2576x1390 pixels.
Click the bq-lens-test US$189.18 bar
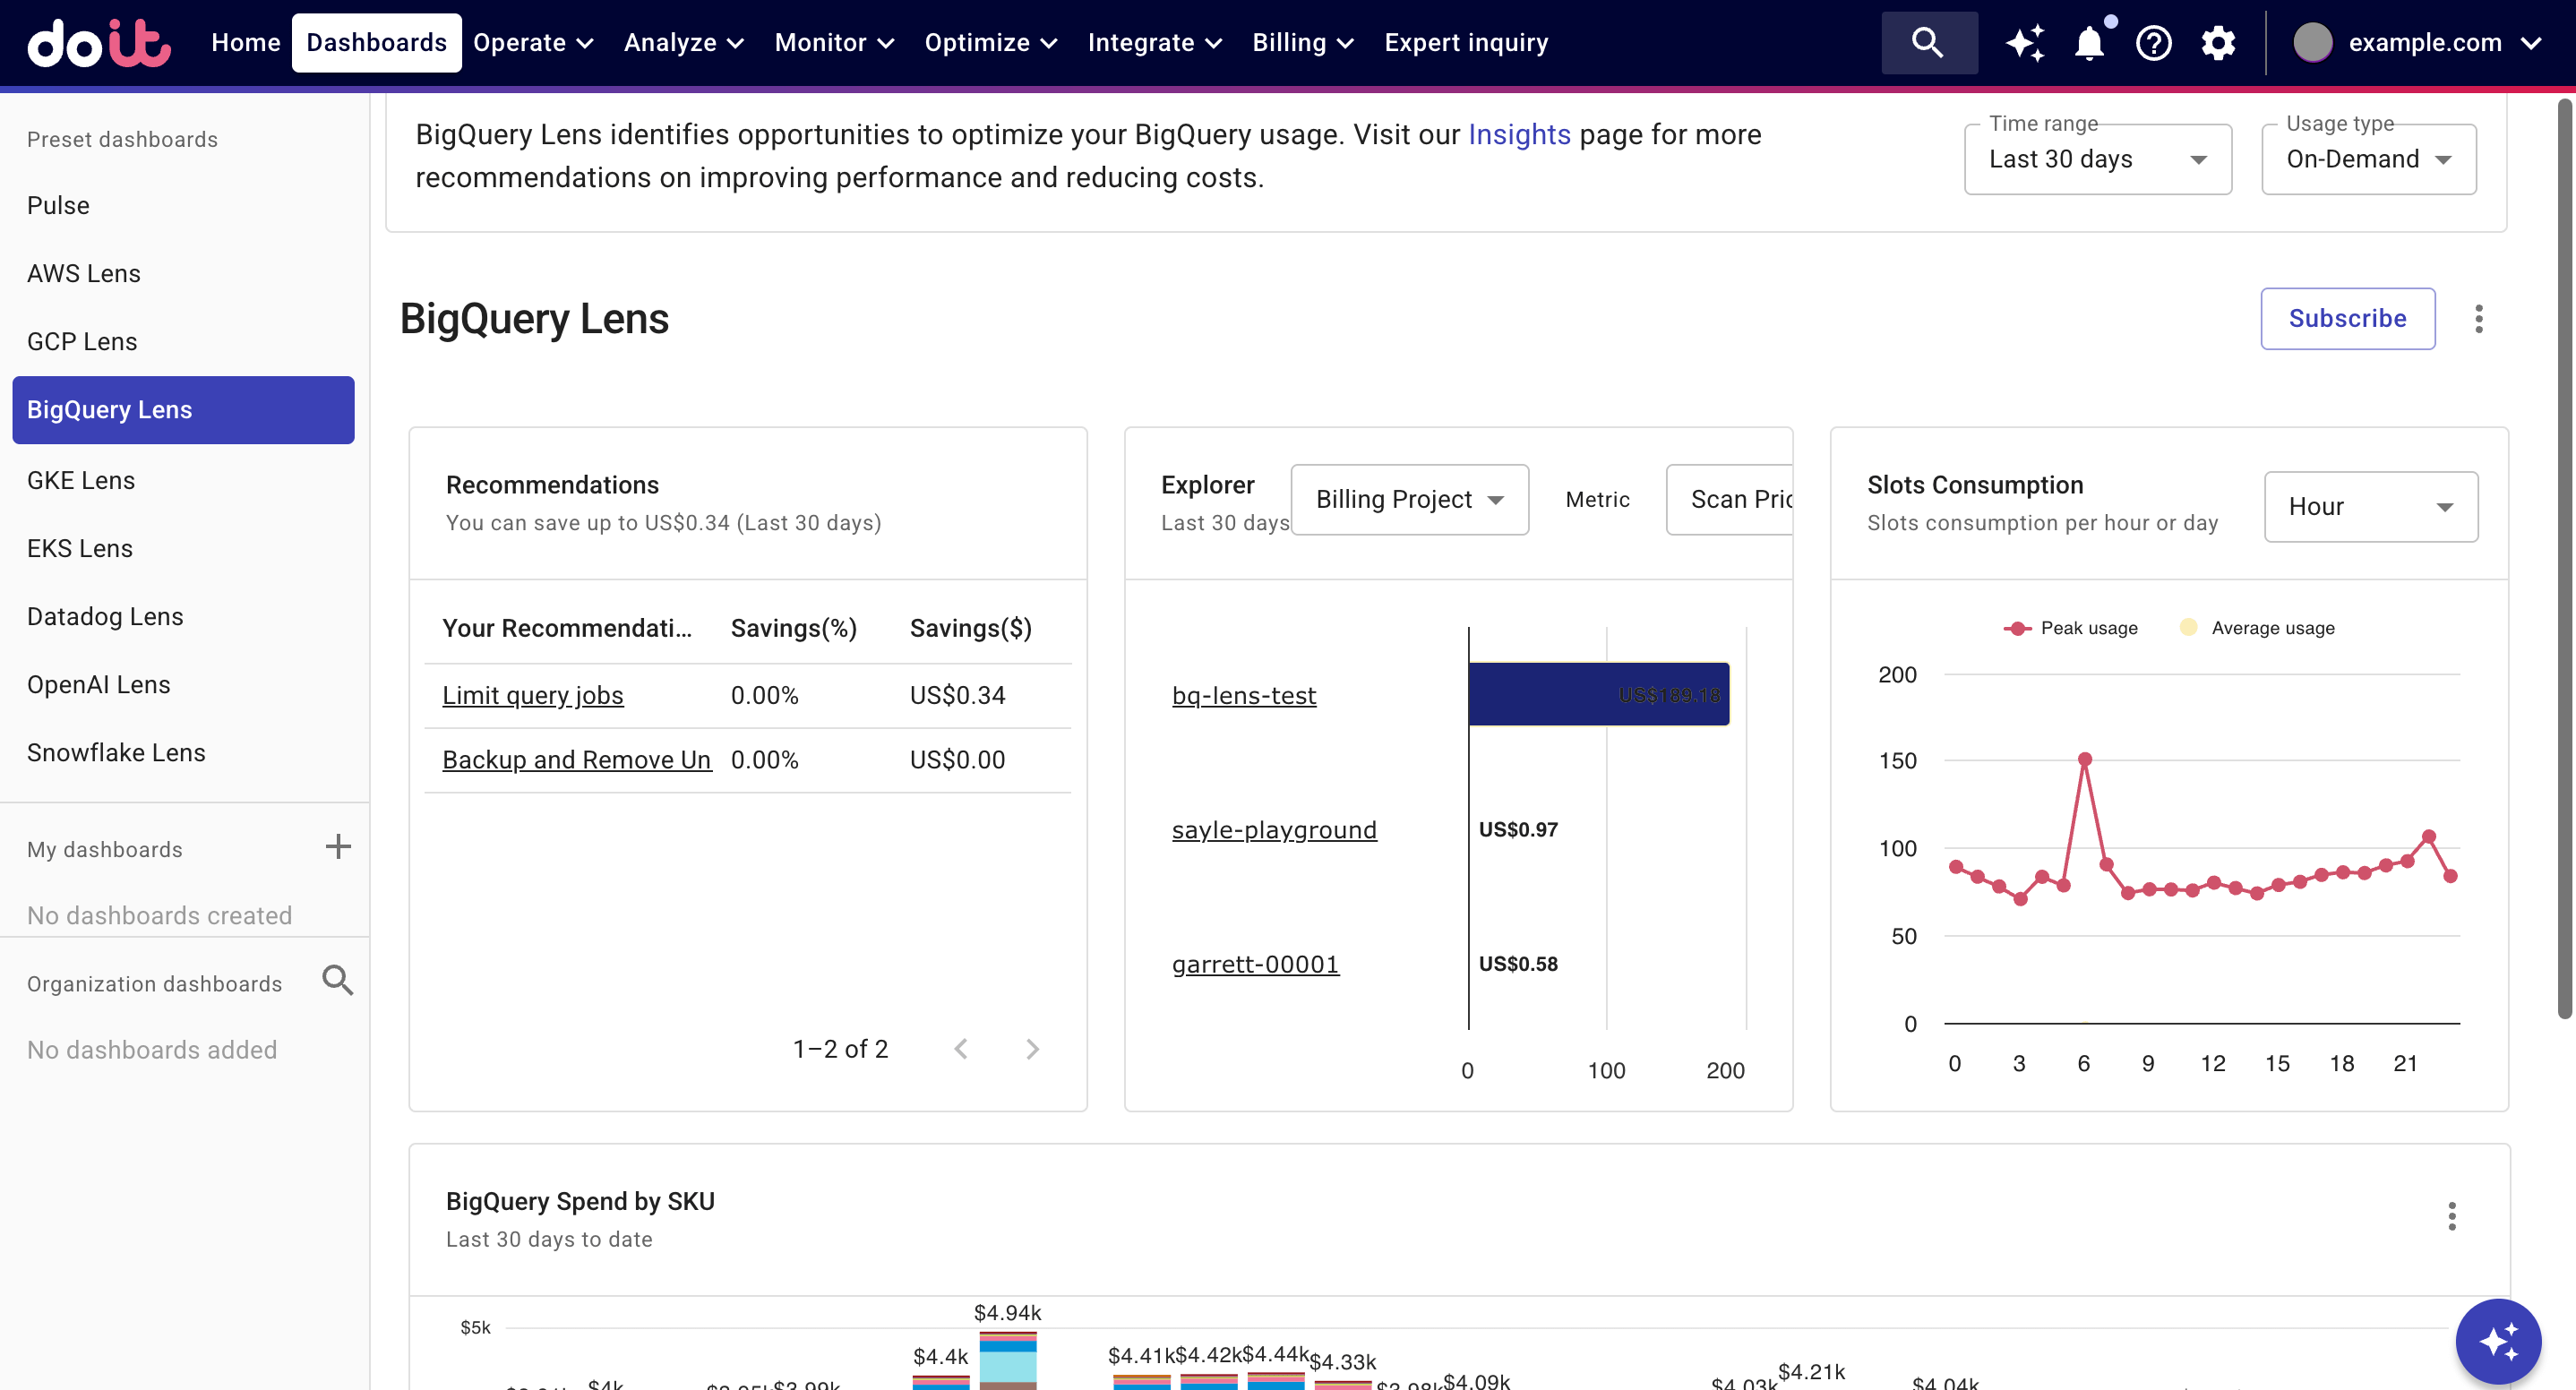pos(1599,694)
